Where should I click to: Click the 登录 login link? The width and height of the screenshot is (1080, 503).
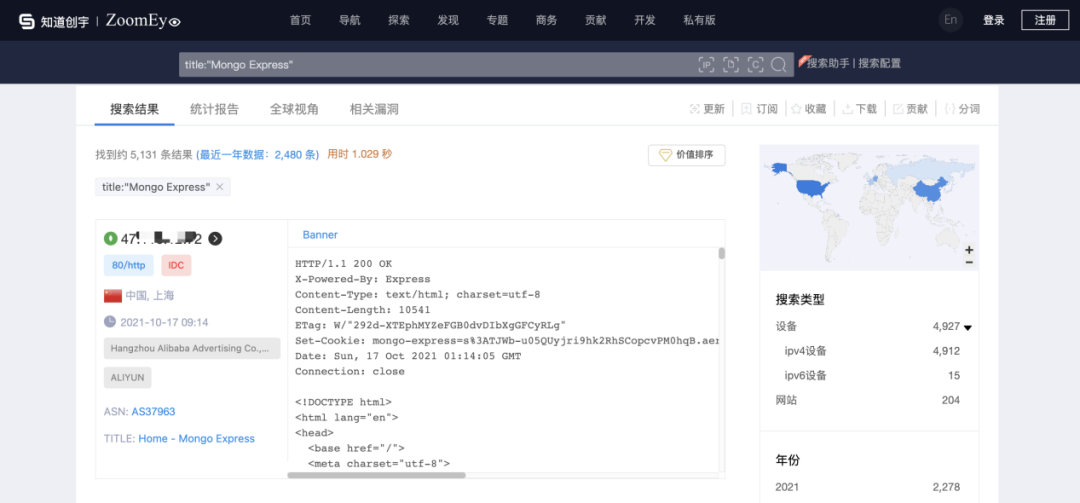993,21
